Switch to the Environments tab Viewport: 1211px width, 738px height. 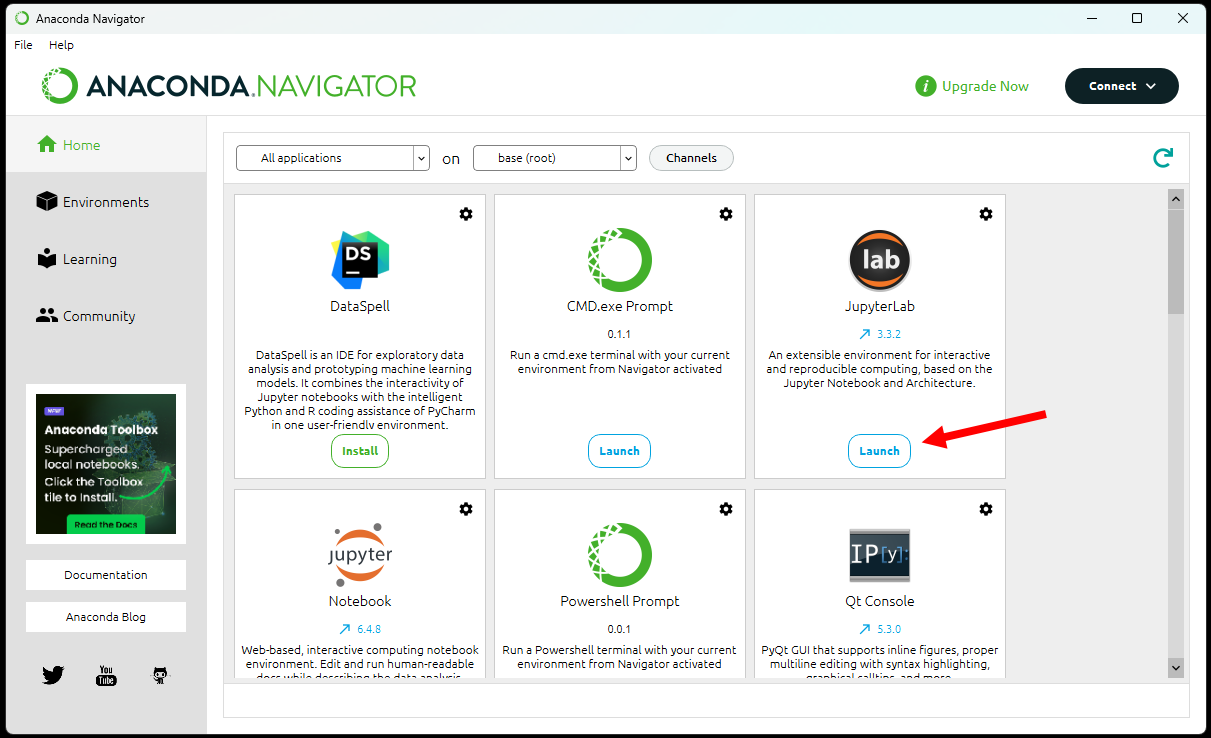(105, 202)
